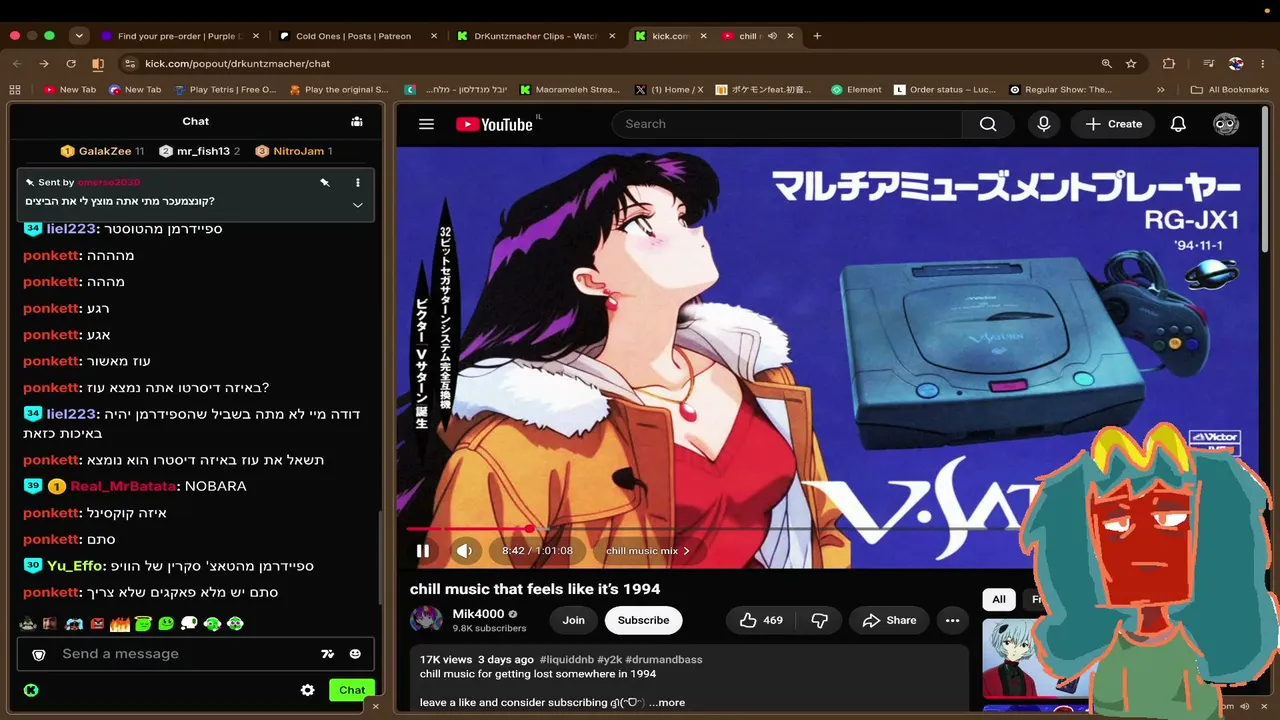
Task: Open the YouTube Create menu
Action: tap(1113, 124)
